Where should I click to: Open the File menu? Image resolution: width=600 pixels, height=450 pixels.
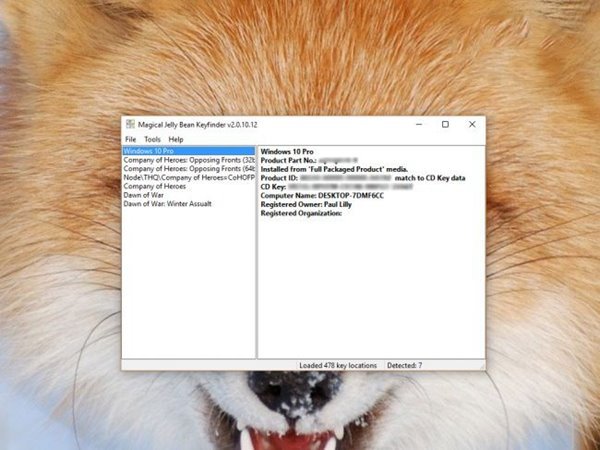[x=130, y=139]
